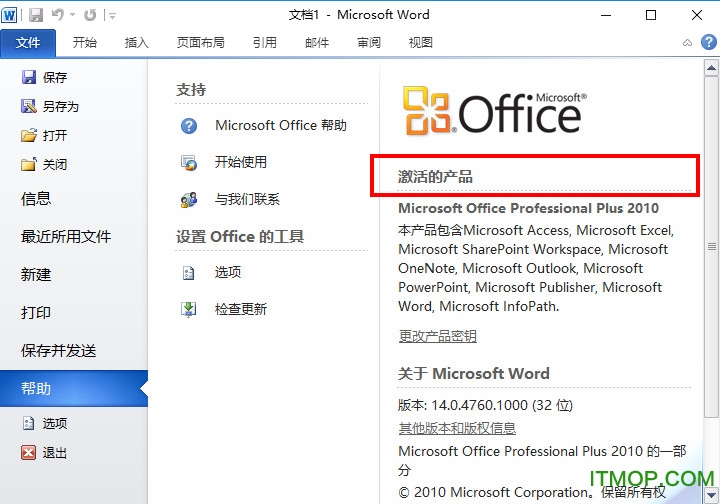
Task: Click Microsoft Office Professional Plus 2010 heading
Action: tap(529, 208)
